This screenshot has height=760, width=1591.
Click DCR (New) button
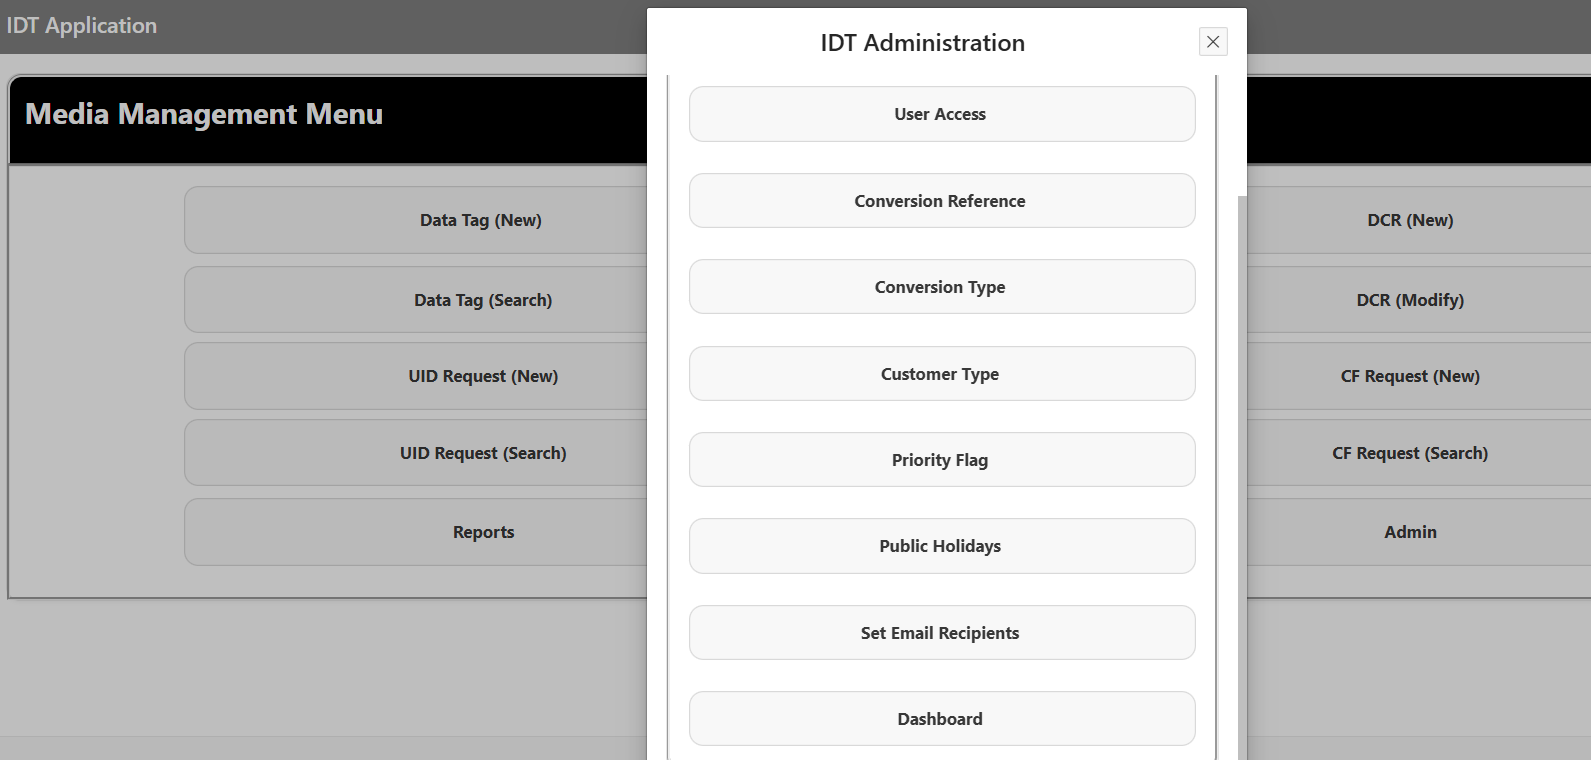1410,220
